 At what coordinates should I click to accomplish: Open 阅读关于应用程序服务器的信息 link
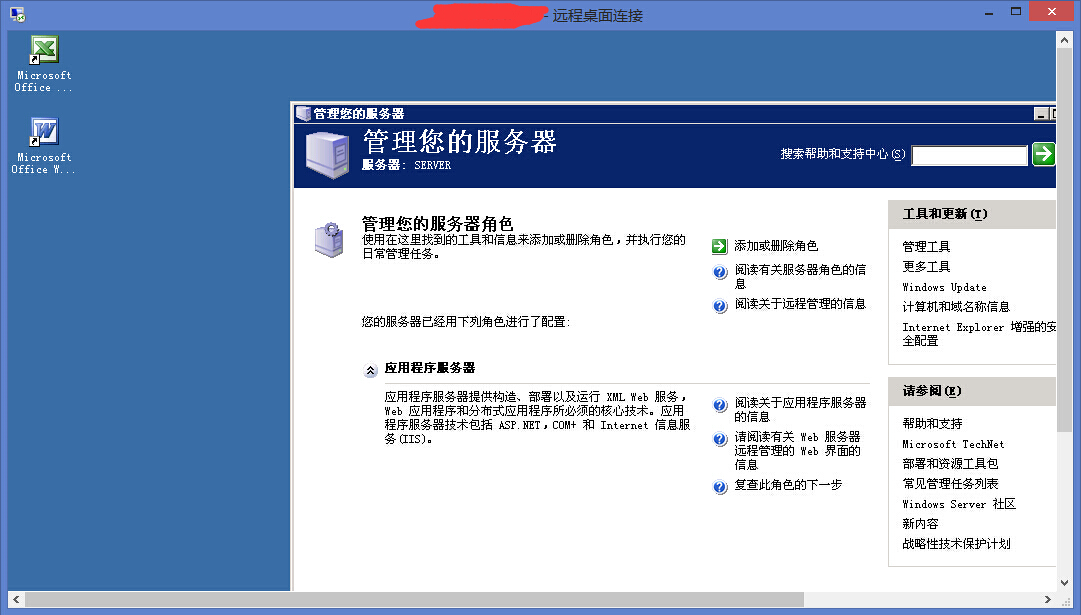(x=800, y=410)
